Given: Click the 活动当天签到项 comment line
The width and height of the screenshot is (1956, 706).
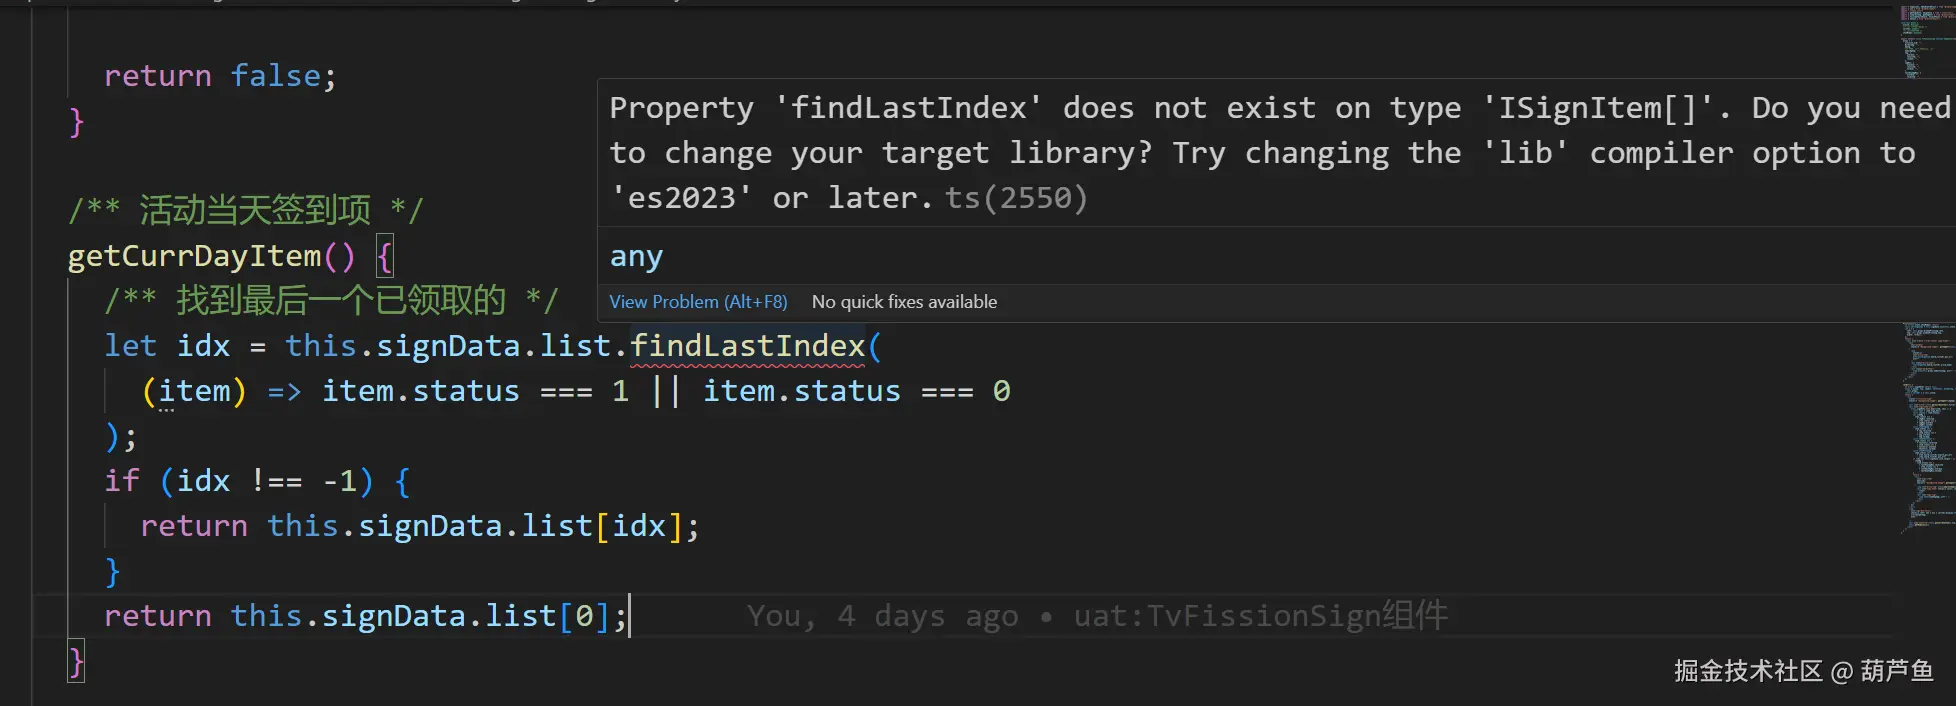Looking at the screenshot, I should click(245, 211).
